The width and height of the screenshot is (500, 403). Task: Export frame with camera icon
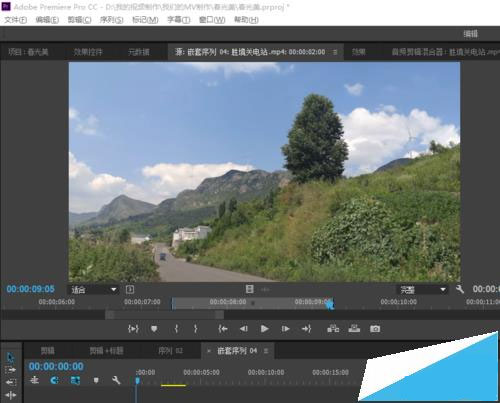tap(375, 329)
